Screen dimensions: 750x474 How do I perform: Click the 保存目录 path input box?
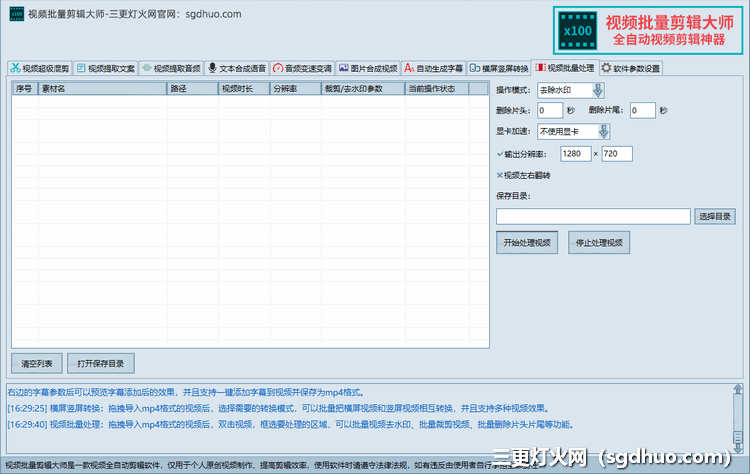tap(593, 216)
